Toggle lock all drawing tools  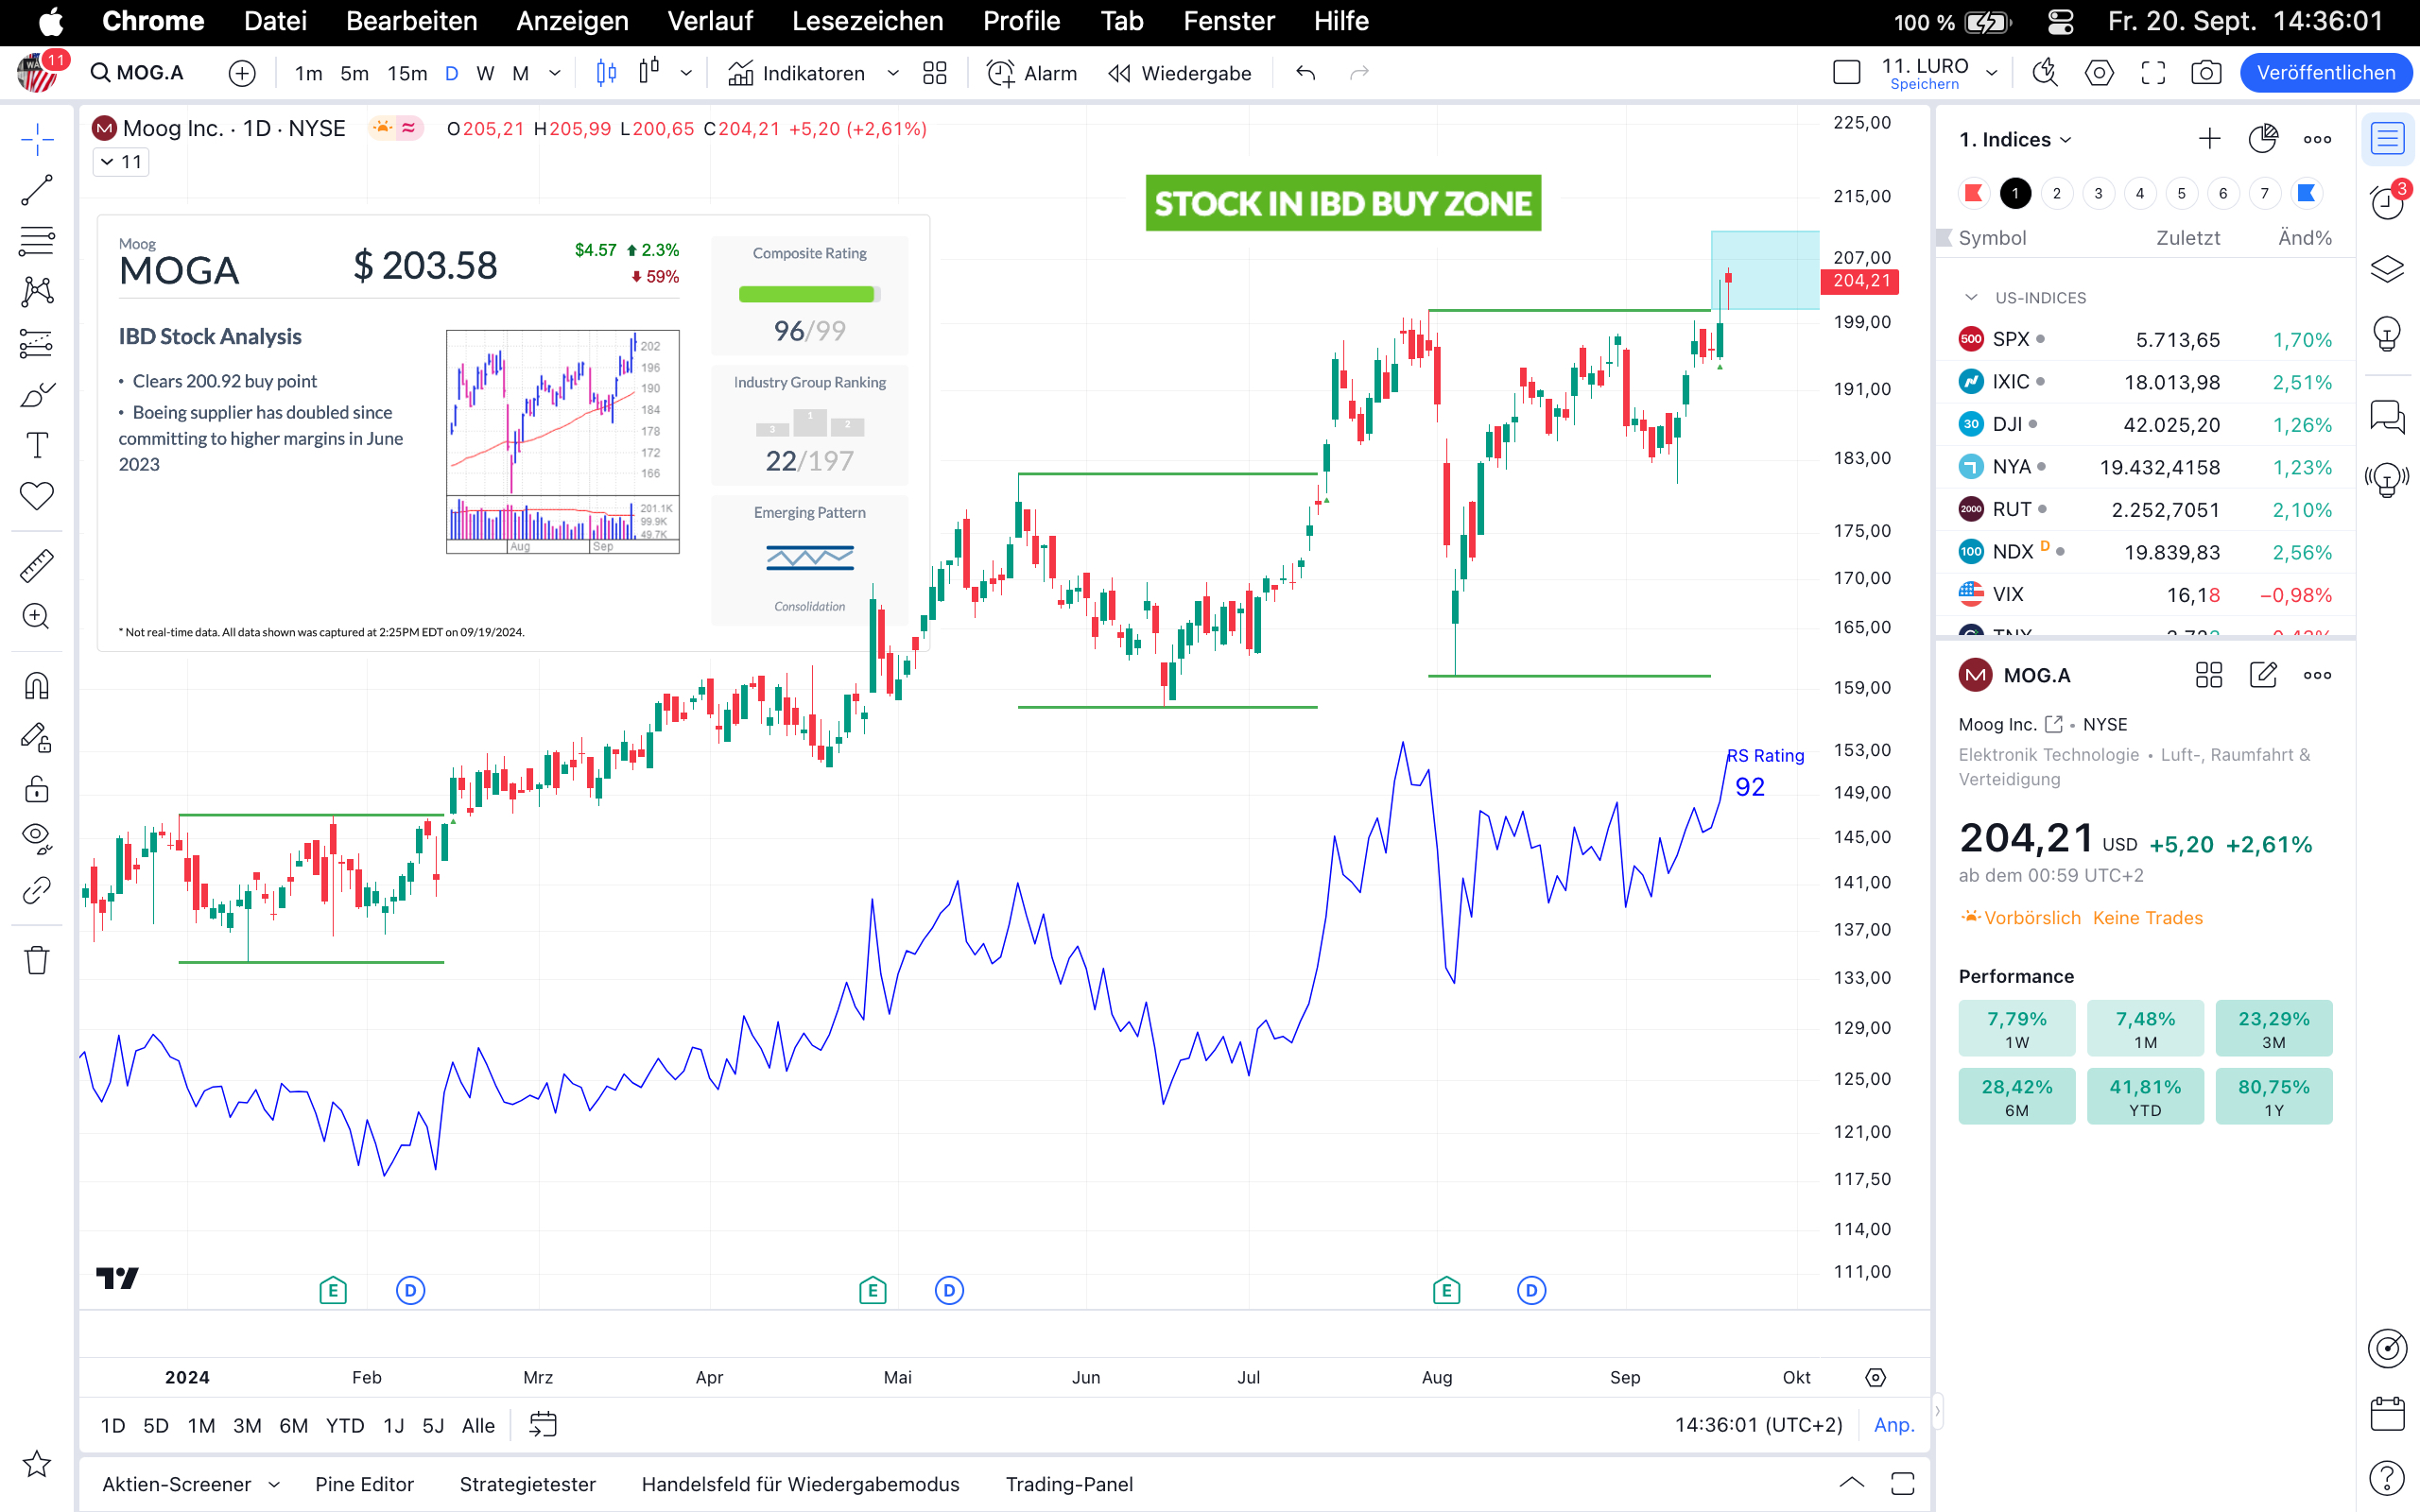[x=37, y=789]
